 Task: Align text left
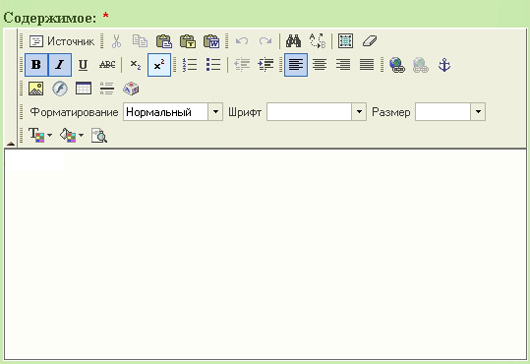pos(296,65)
